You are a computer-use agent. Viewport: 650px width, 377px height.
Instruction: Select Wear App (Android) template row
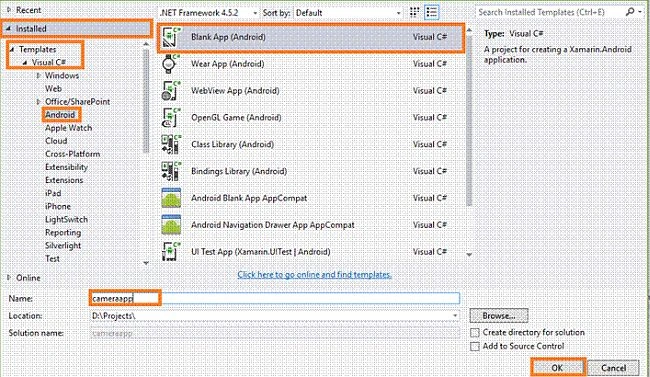(x=311, y=64)
